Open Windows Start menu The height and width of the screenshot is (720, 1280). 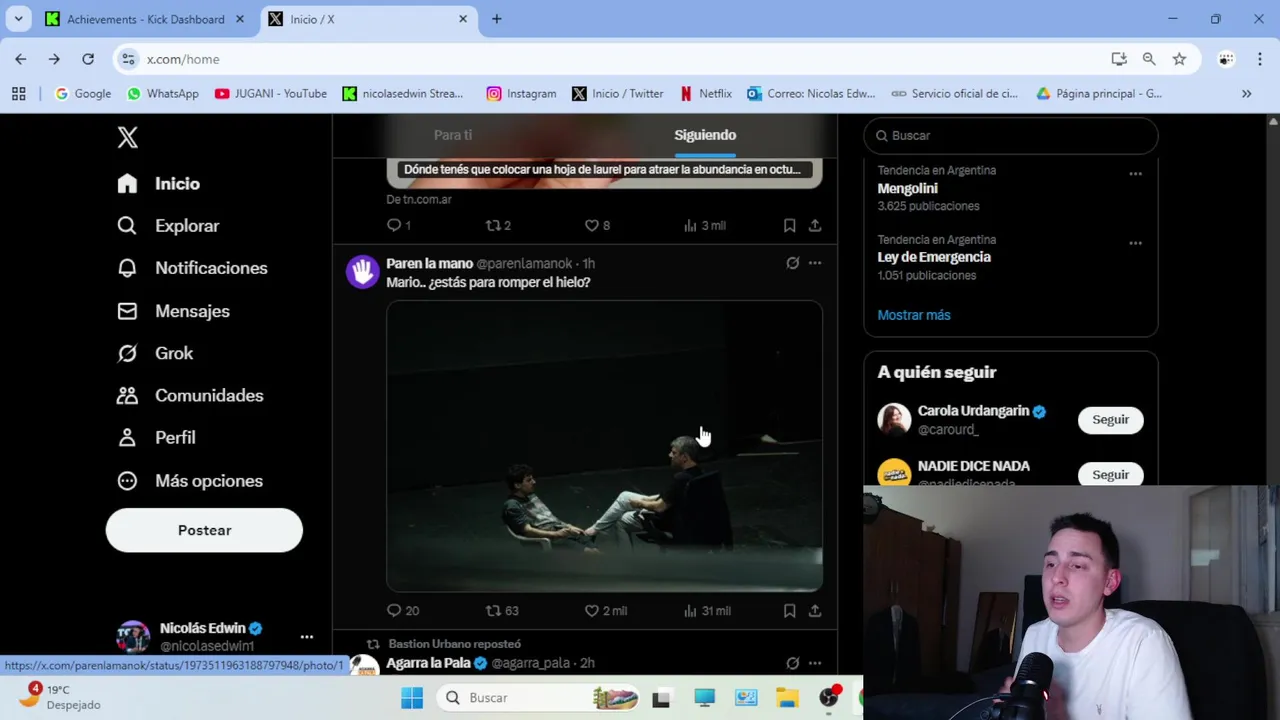tap(412, 698)
